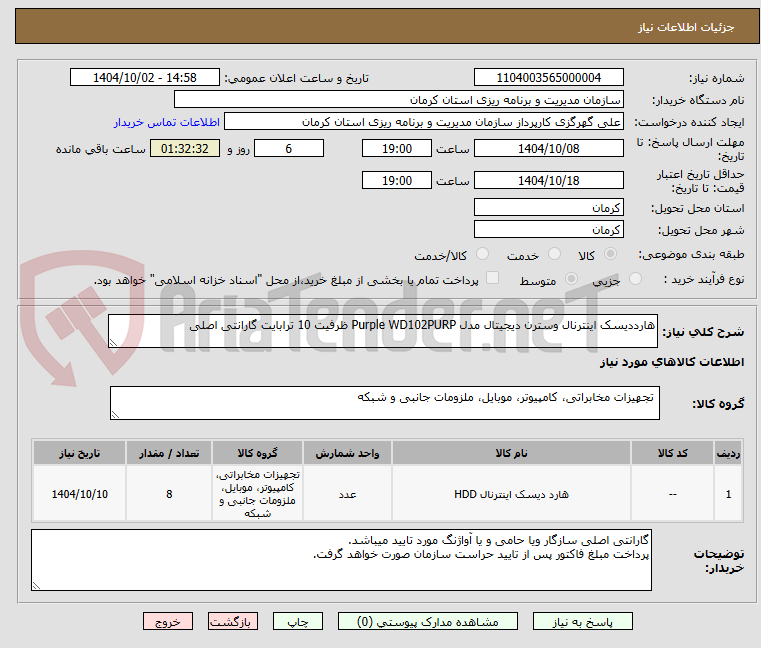761x648 pixels.
Task: Open مشاهده مدارک پیوستی (0) button
Action: tap(428, 621)
